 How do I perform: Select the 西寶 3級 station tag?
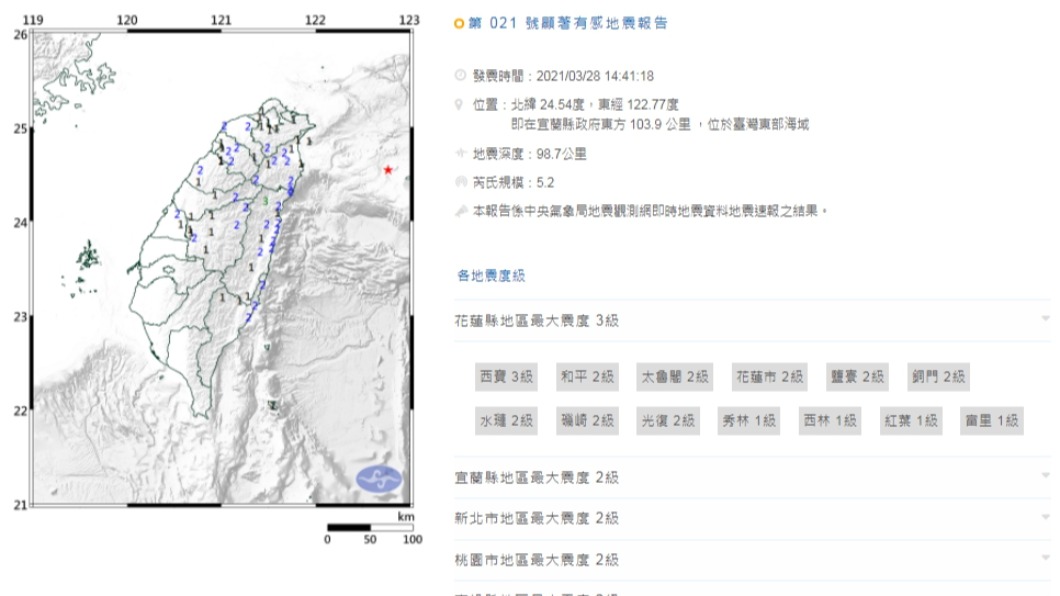point(506,376)
